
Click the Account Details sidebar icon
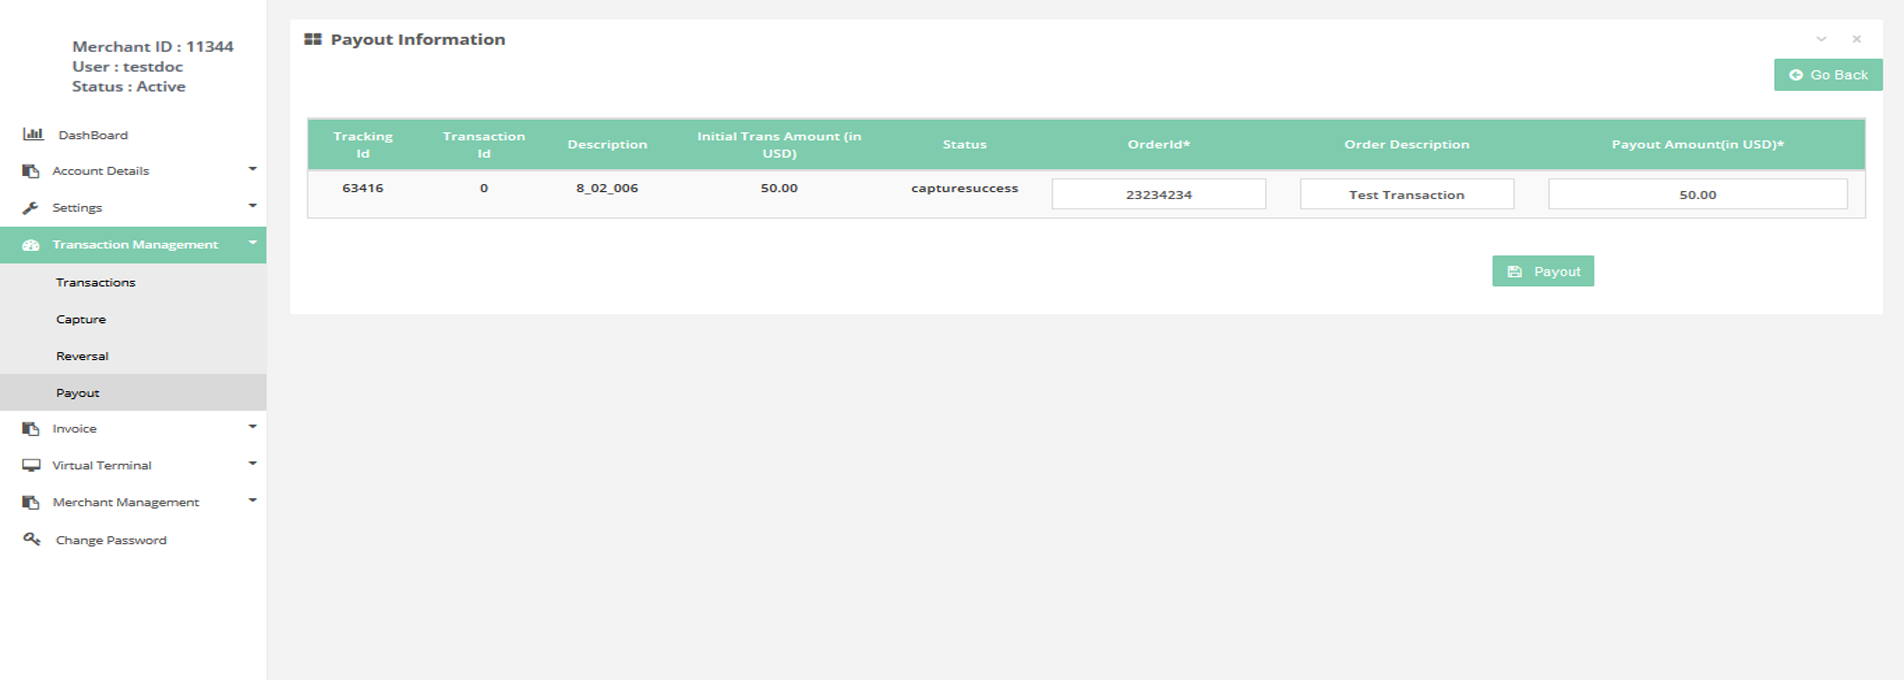pos(31,171)
